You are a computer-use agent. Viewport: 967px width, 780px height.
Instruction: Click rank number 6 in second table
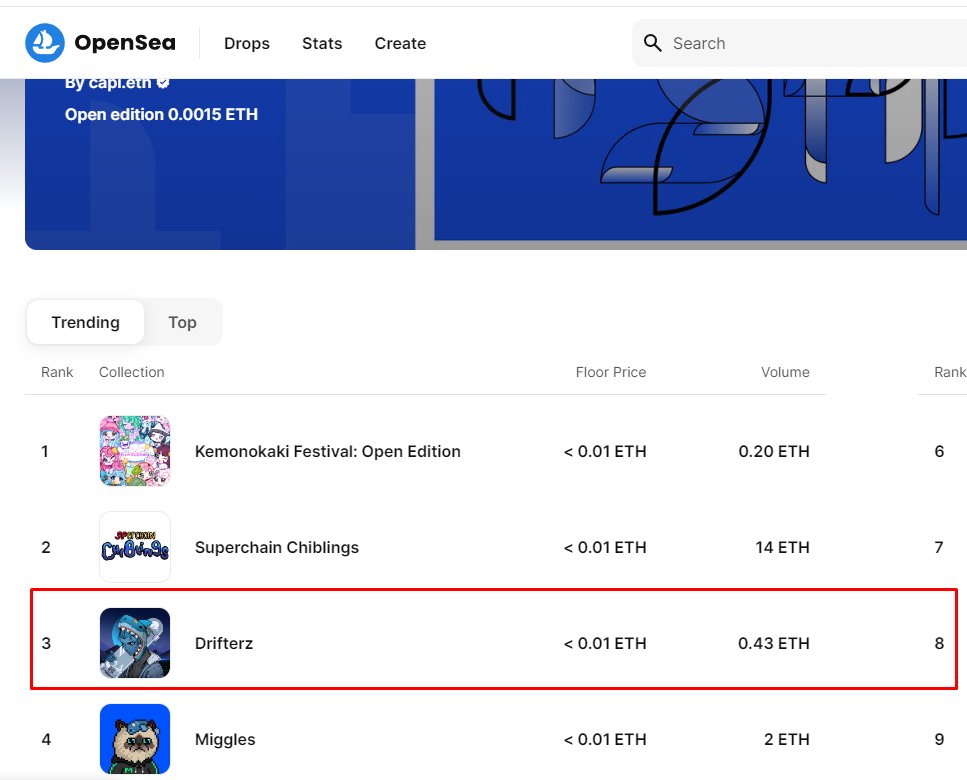[x=939, y=451]
